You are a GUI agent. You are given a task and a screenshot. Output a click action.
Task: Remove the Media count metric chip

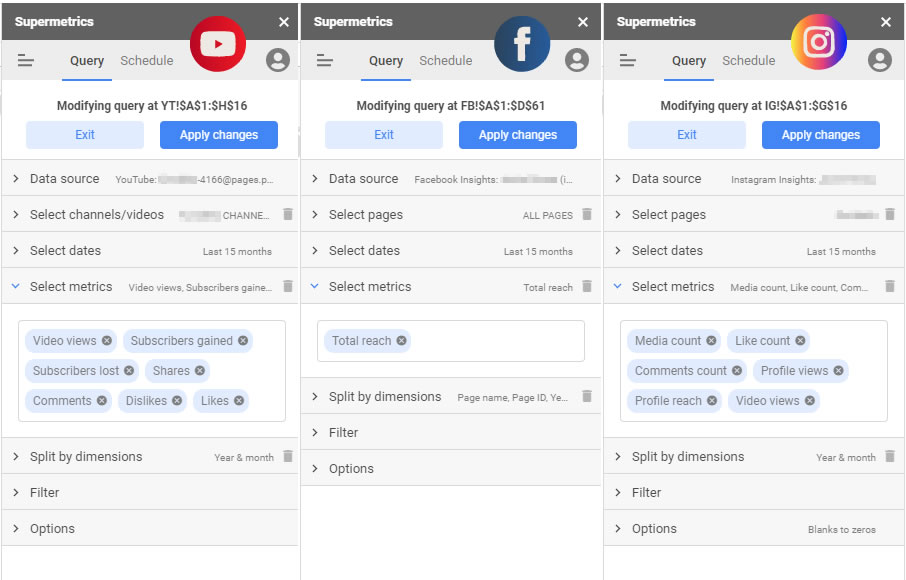pos(711,341)
